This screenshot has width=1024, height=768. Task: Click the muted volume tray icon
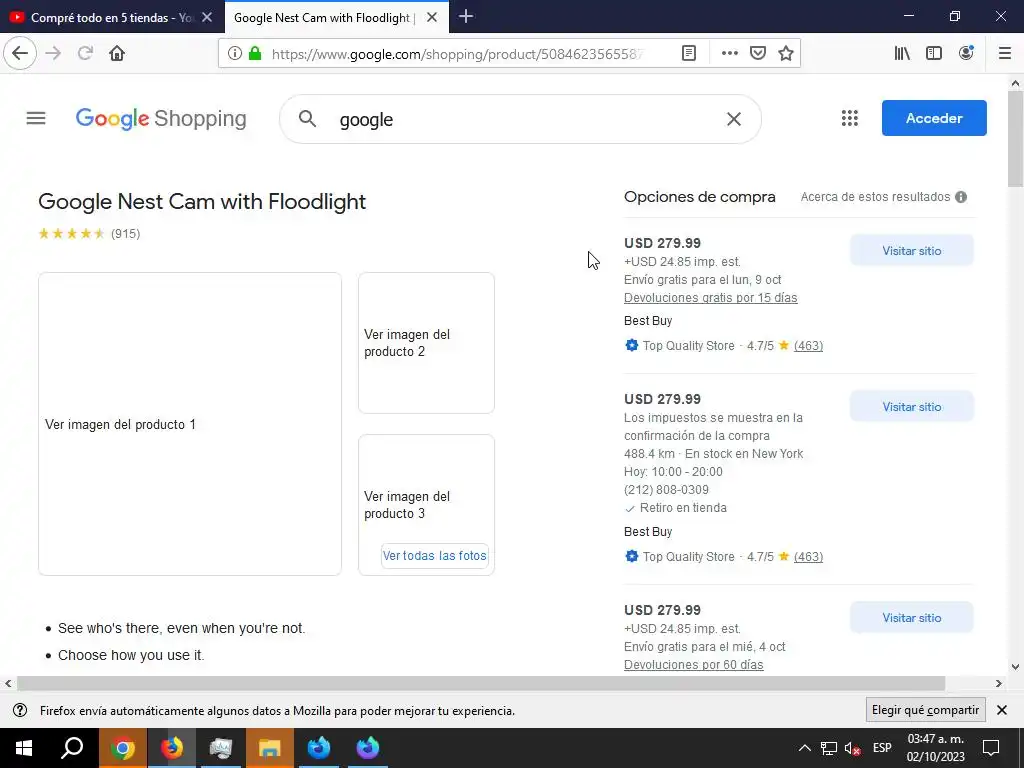[x=852, y=748]
